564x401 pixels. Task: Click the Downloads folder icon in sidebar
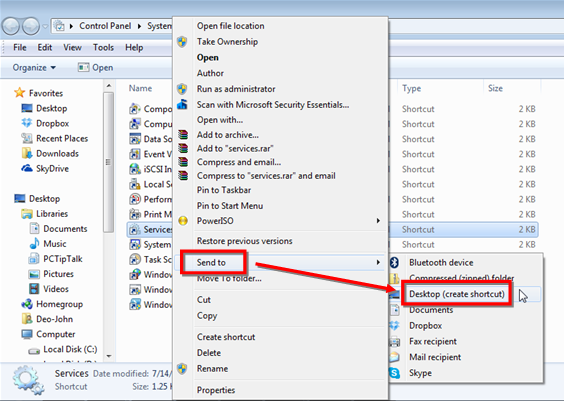27,153
